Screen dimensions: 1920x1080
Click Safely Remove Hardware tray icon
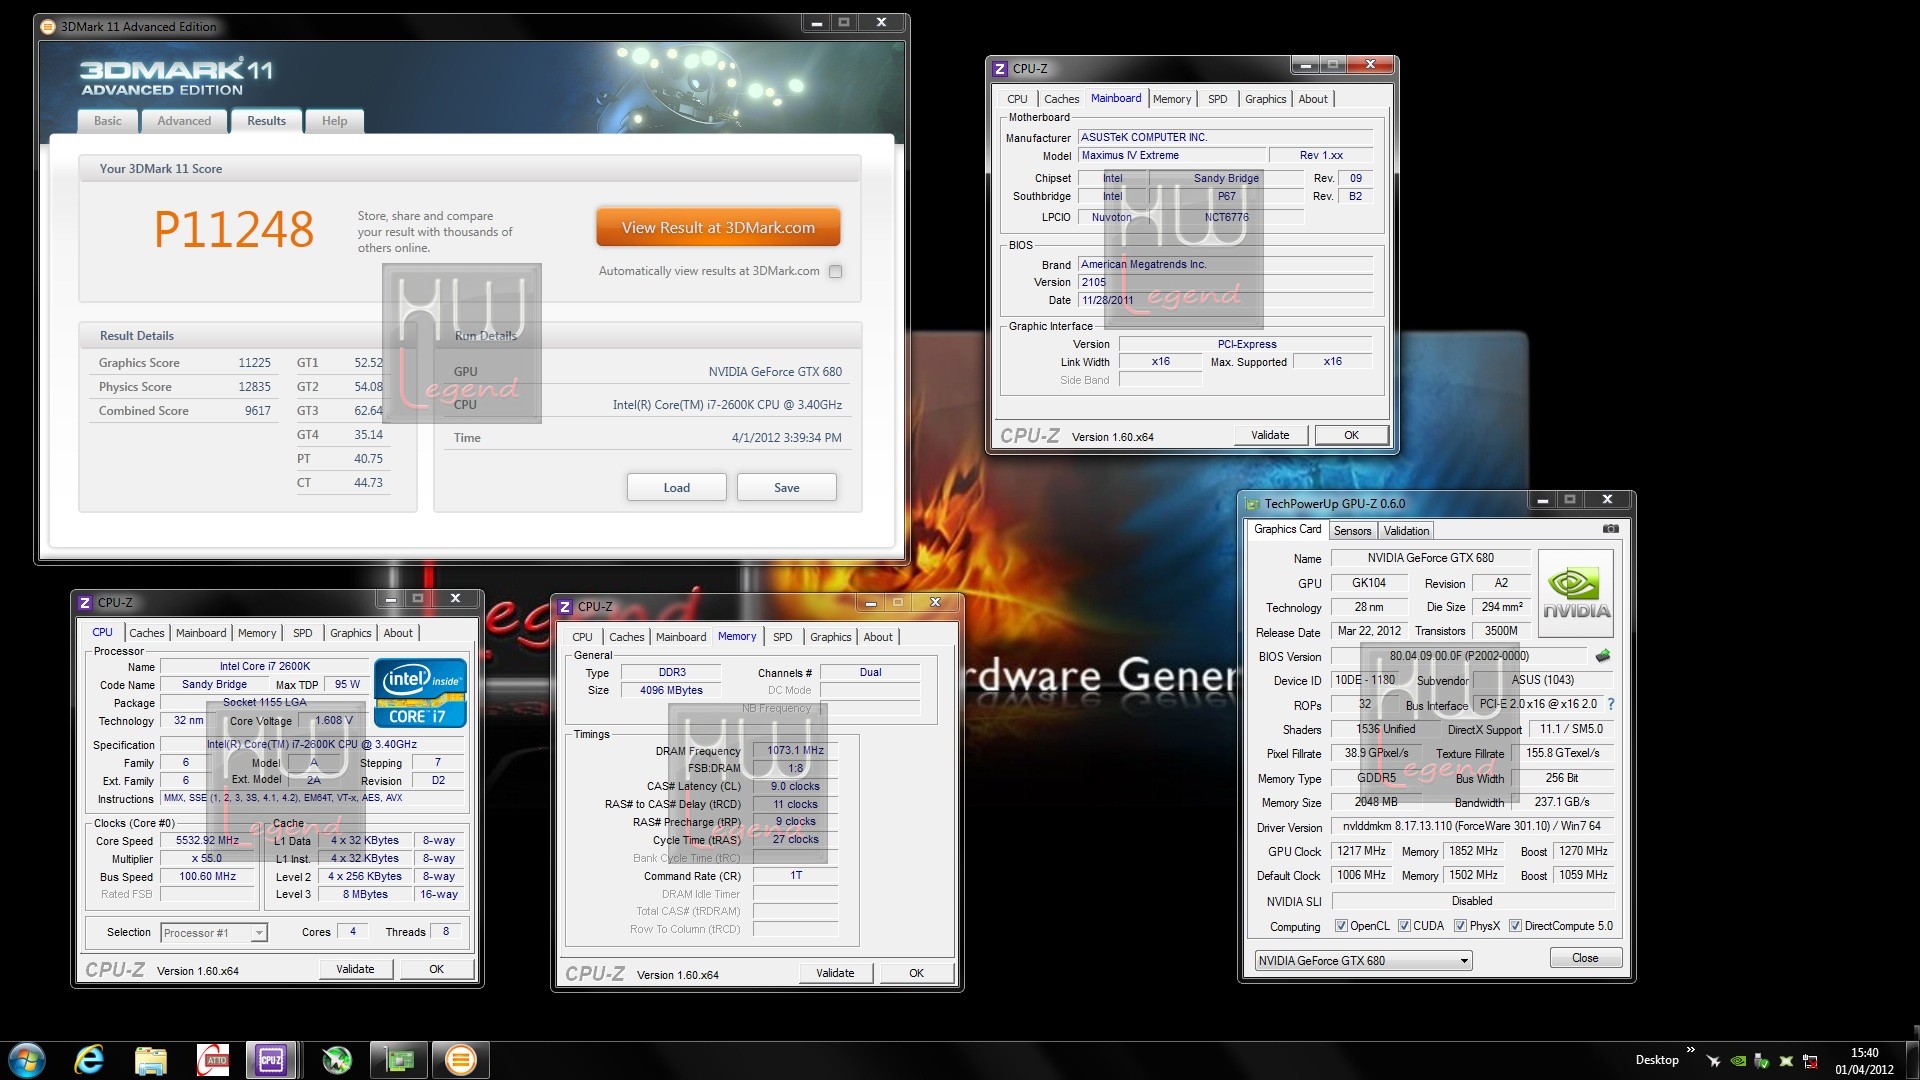tap(1762, 1061)
